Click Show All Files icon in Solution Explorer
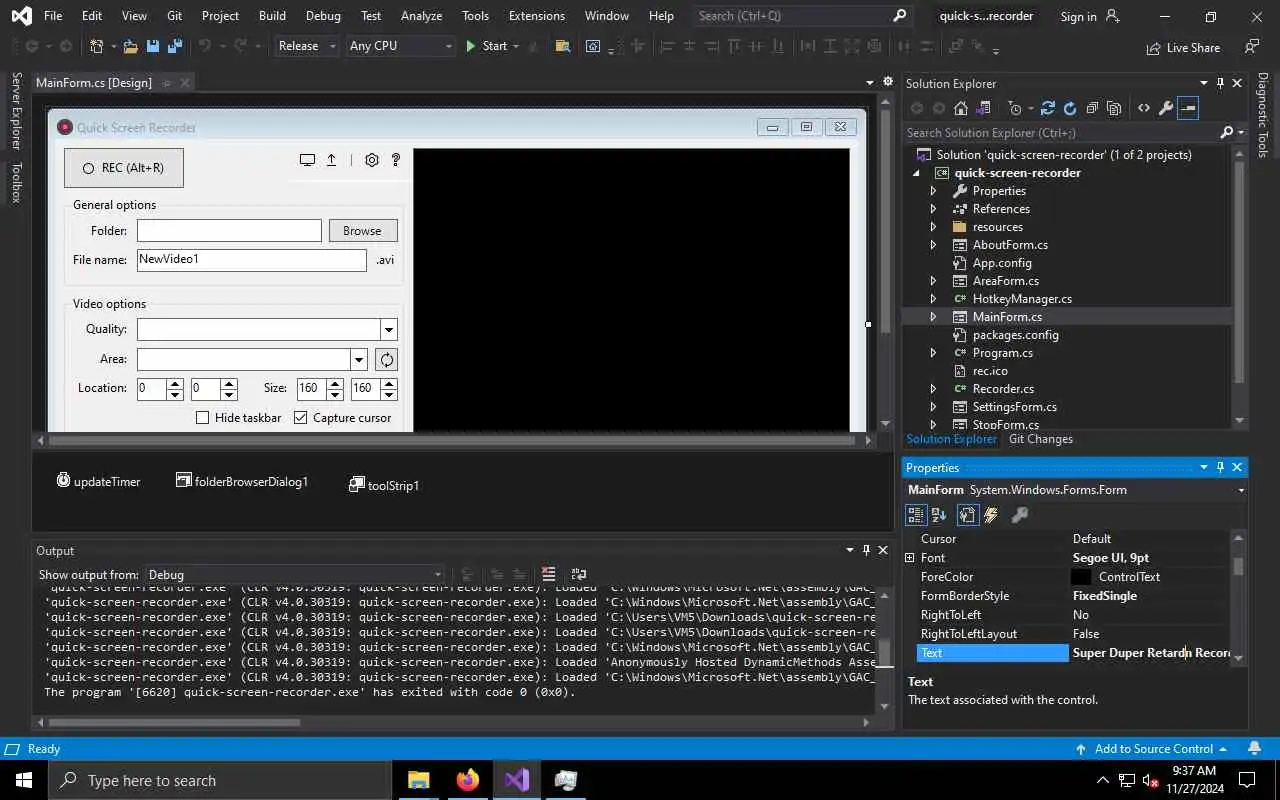The height and width of the screenshot is (800, 1280). (x=1114, y=108)
